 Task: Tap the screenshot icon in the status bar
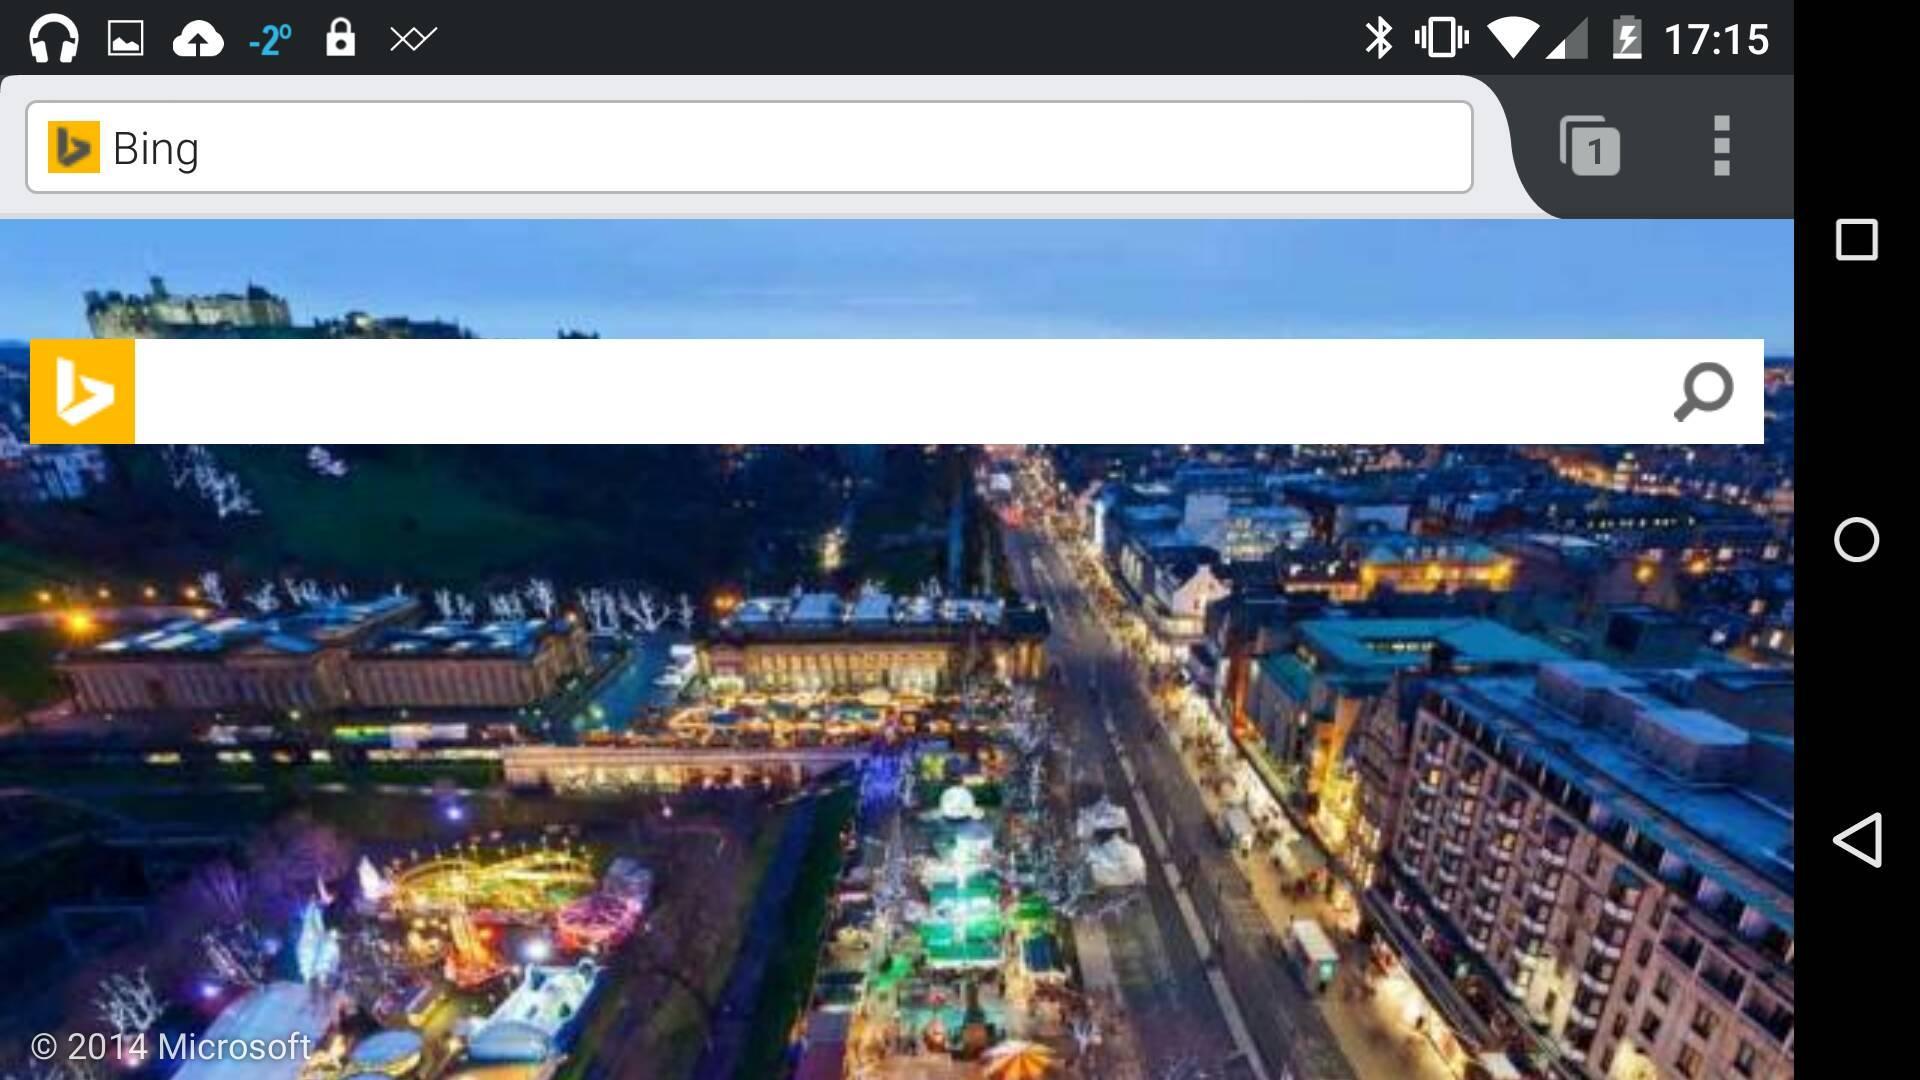128,38
